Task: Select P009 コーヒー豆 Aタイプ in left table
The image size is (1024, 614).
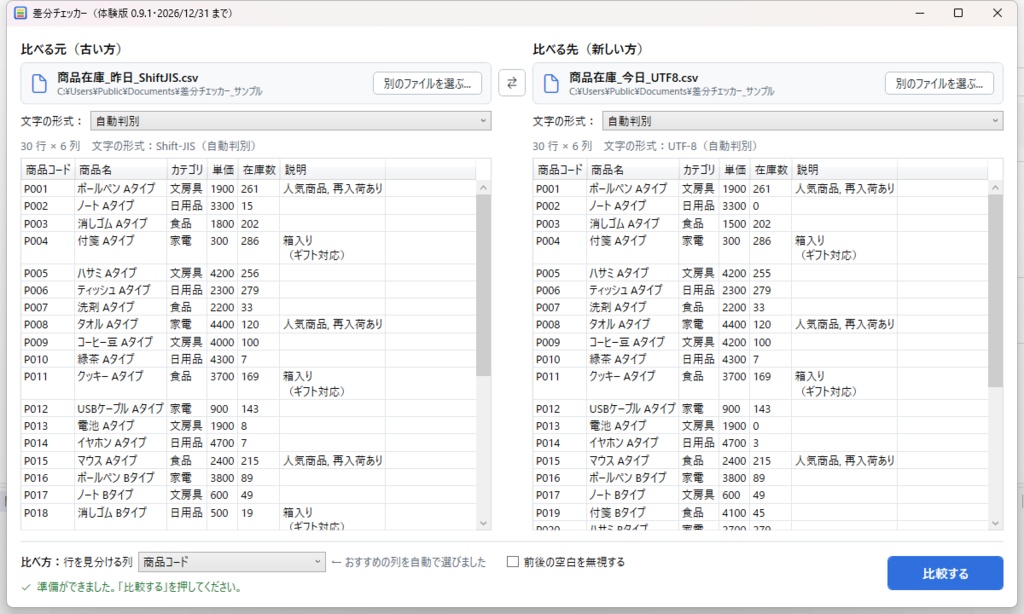Action: [249, 342]
